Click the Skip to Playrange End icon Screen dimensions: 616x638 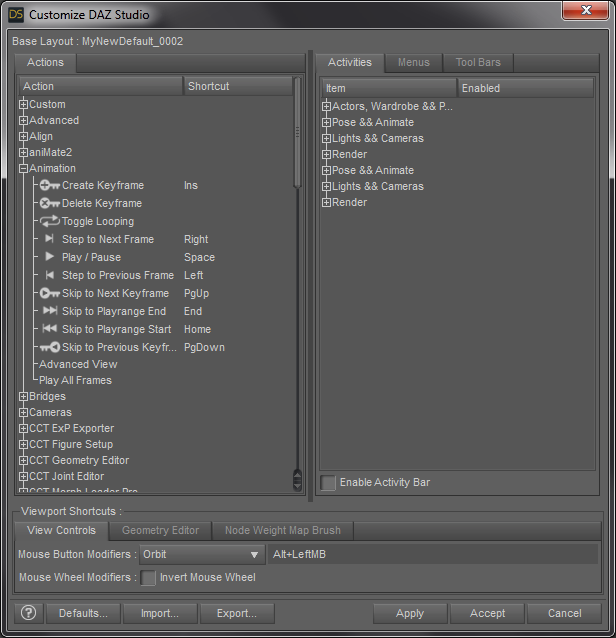tap(50, 310)
